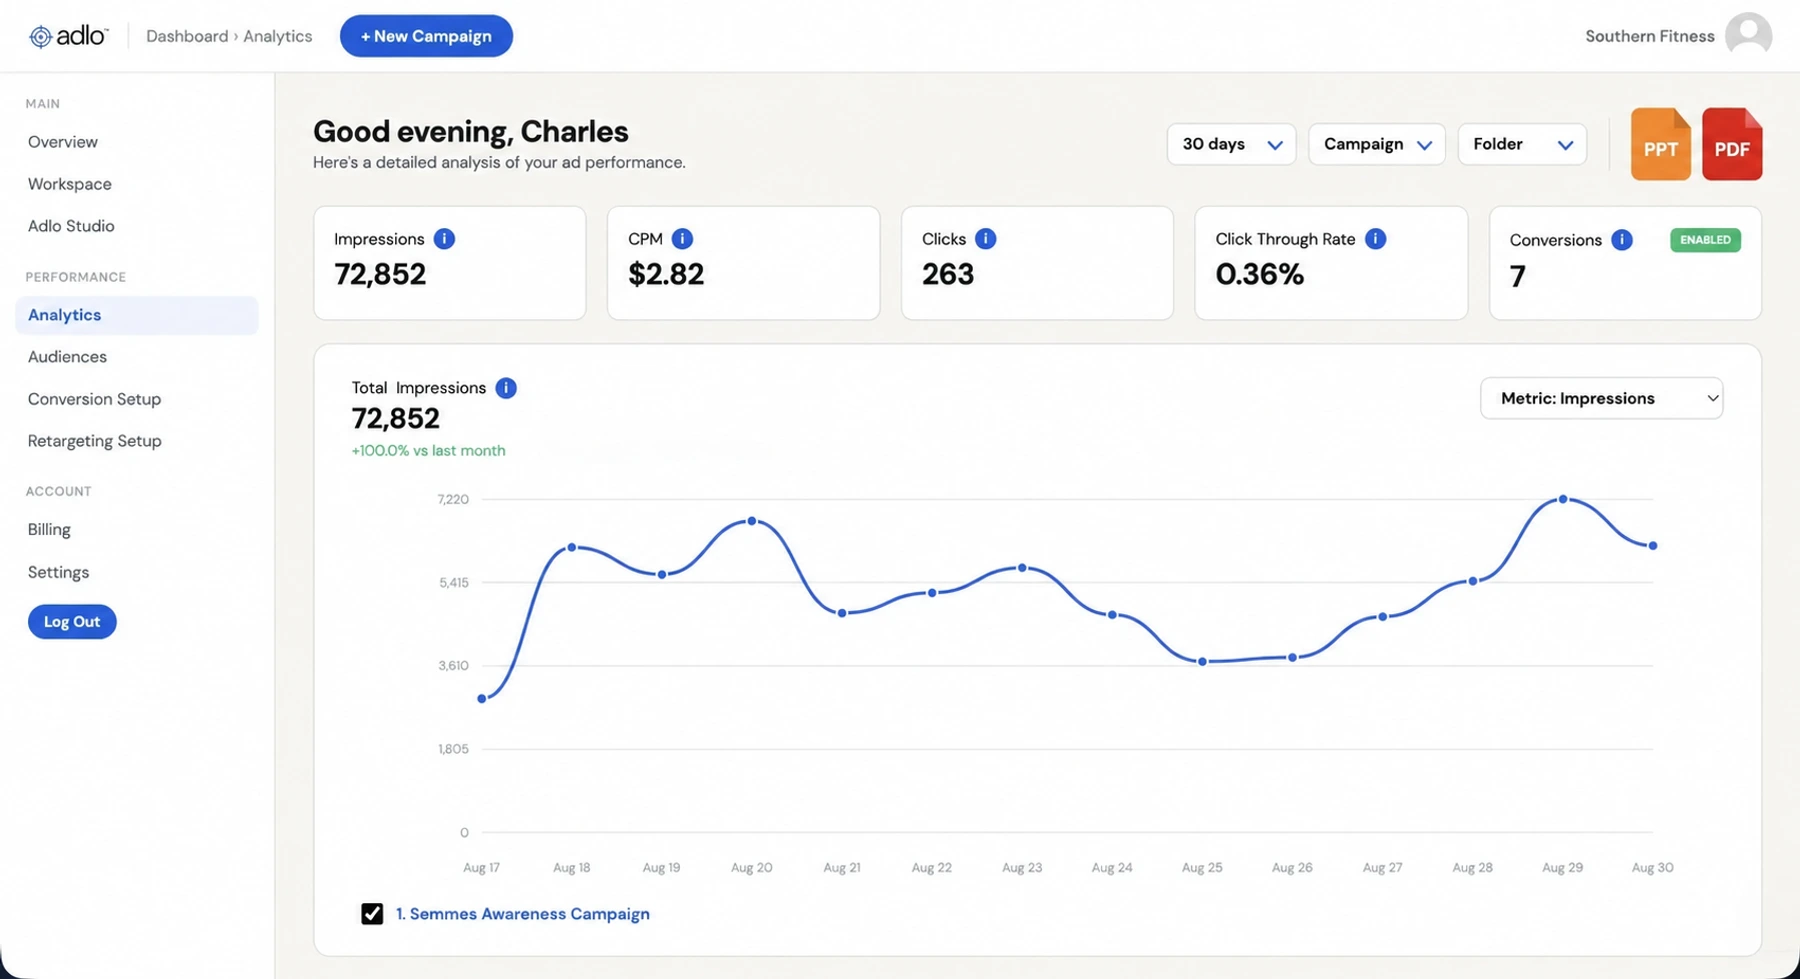Click the Southern Fitness account name
The height and width of the screenshot is (979, 1800).
1649,36
